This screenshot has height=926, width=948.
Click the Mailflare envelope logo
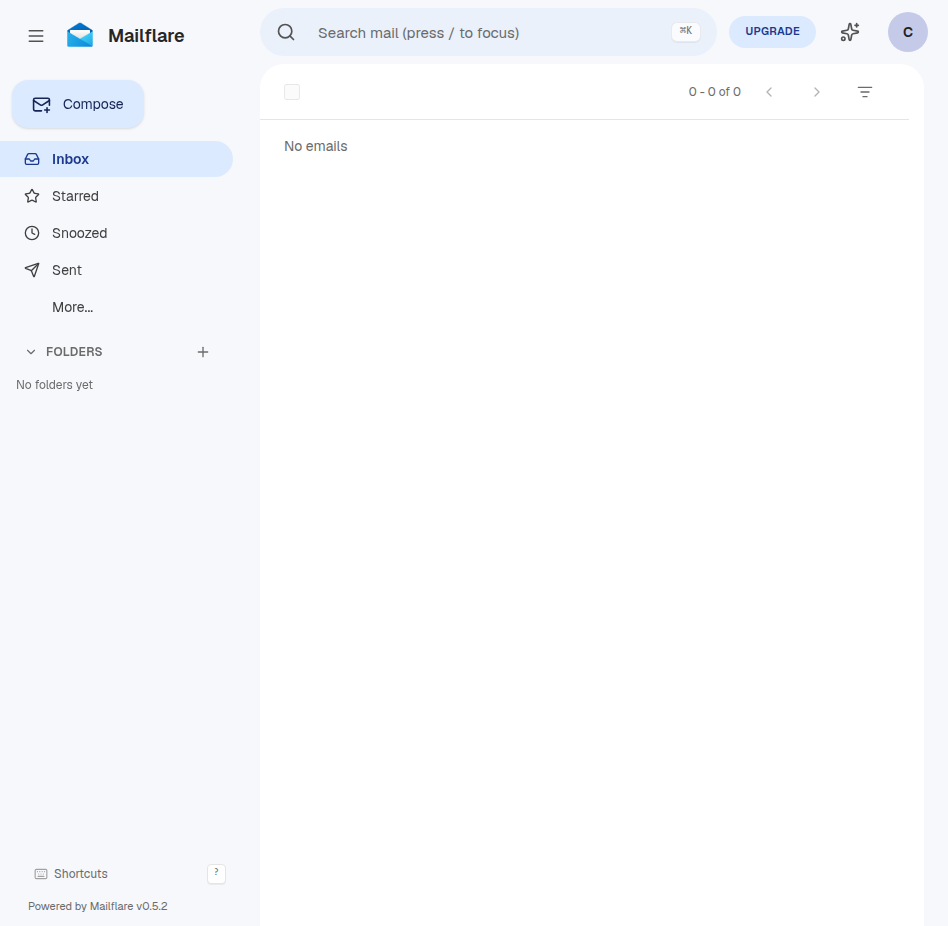click(x=80, y=35)
